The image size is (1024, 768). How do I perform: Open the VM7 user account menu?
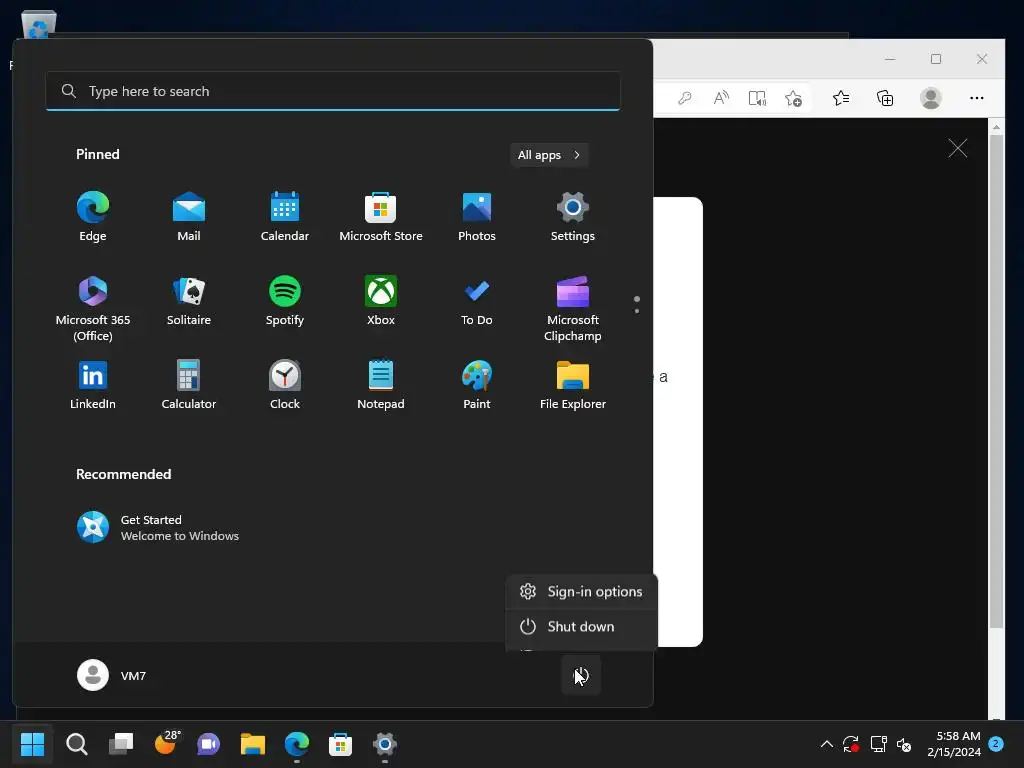pyautogui.click(x=112, y=675)
